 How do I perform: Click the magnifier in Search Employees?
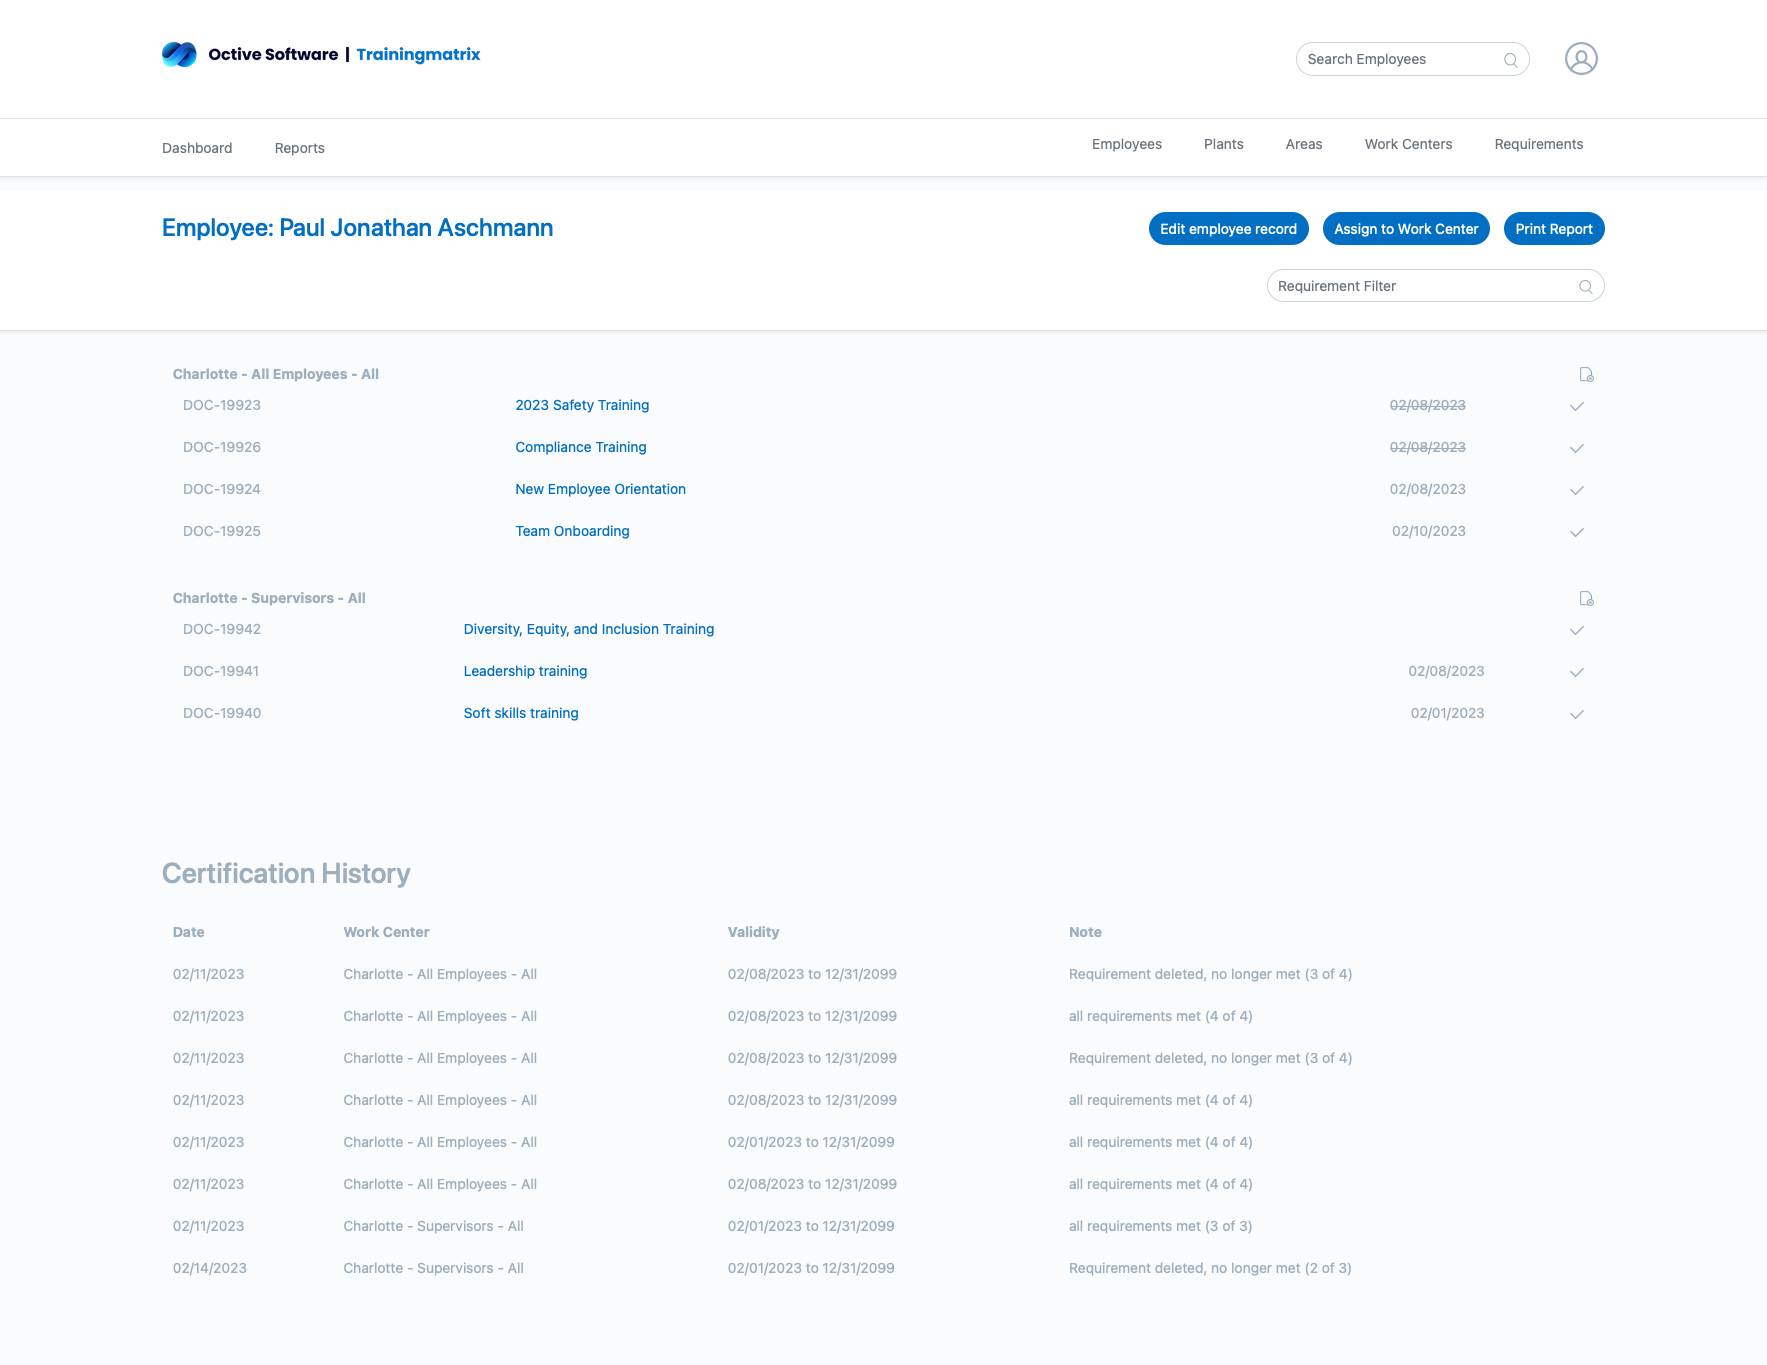coord(1510,60)
